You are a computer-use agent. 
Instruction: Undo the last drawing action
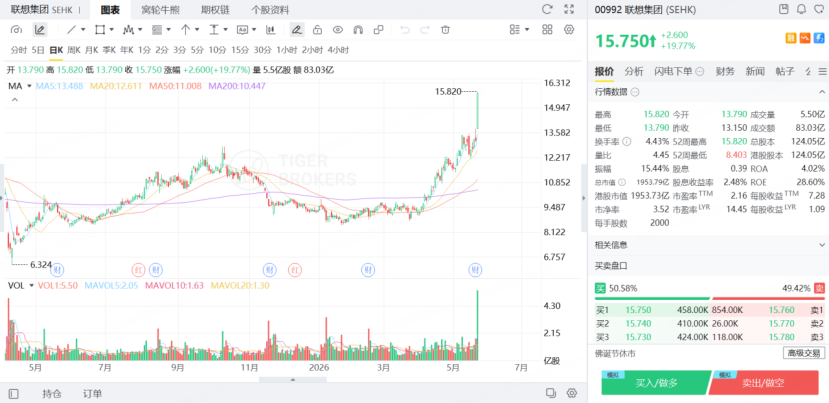pos(405,30)
